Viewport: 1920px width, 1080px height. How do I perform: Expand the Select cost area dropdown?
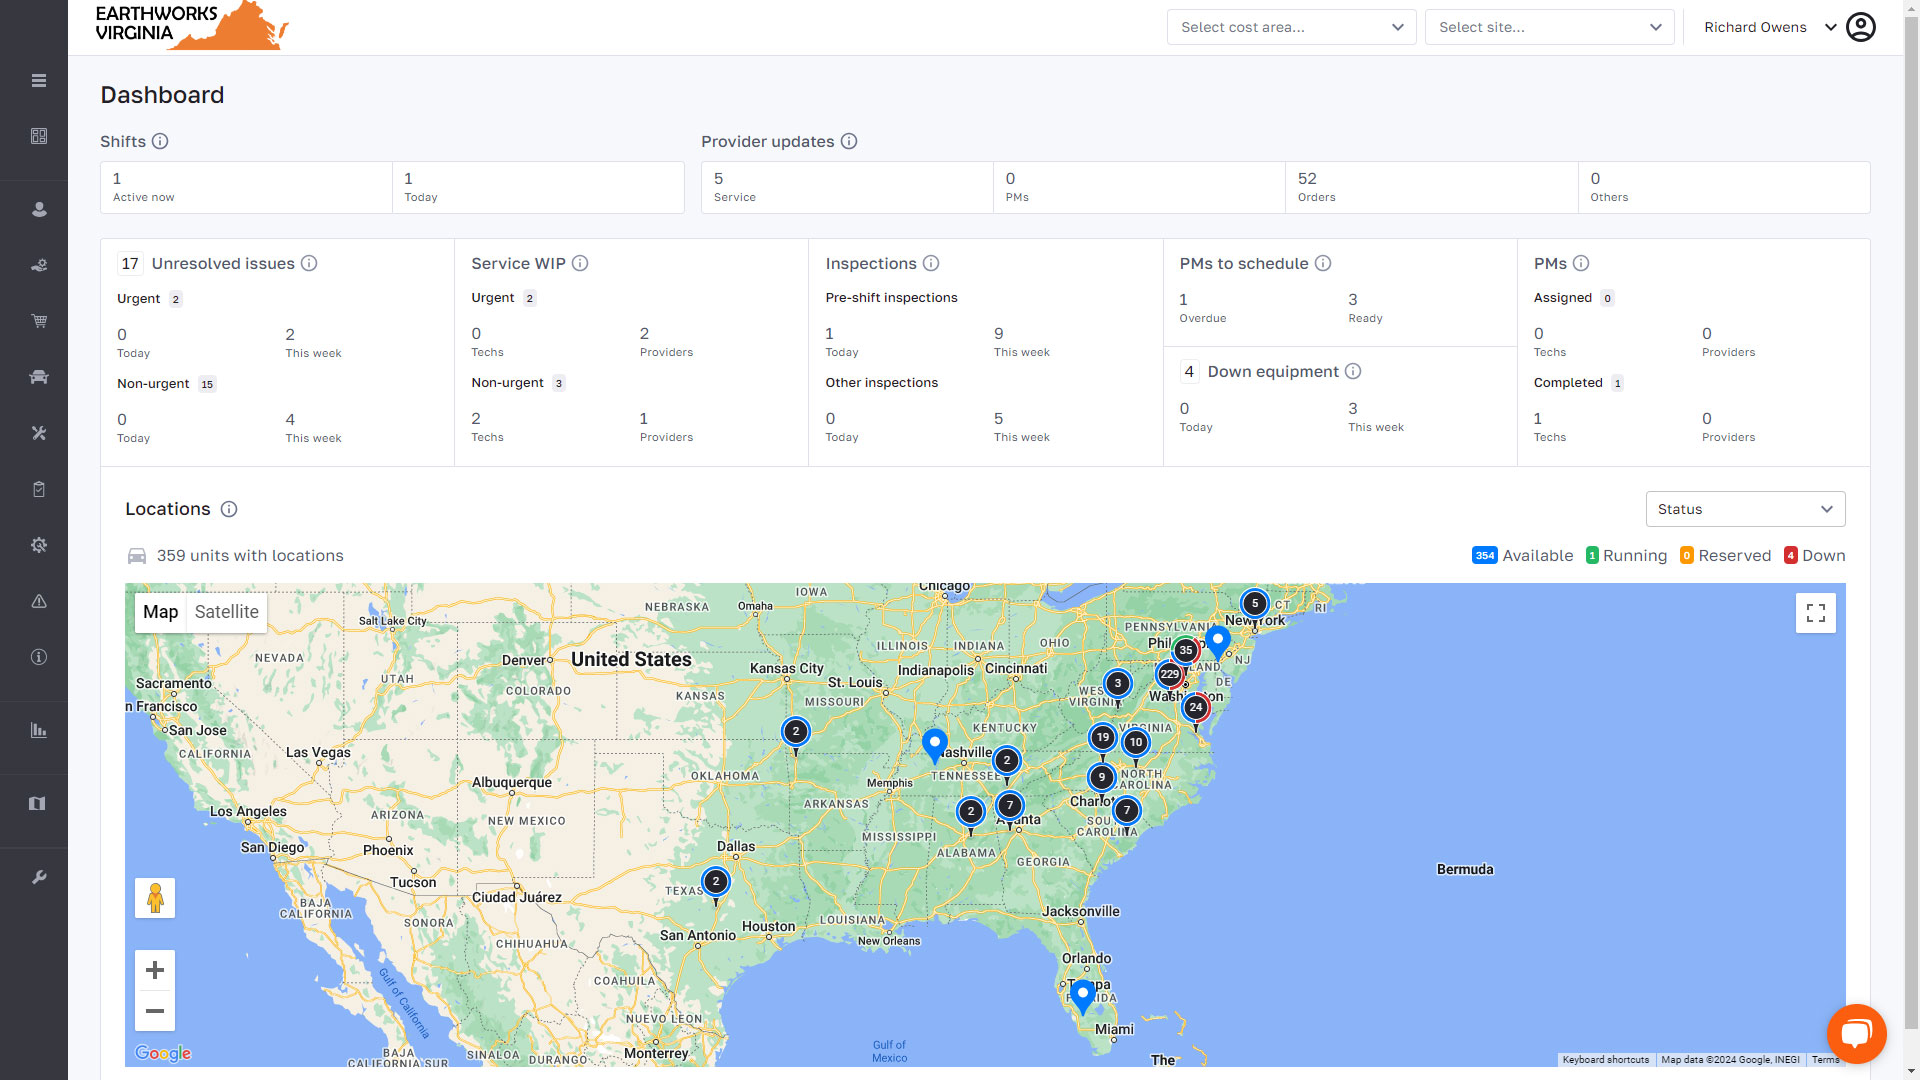(1291, 27)
